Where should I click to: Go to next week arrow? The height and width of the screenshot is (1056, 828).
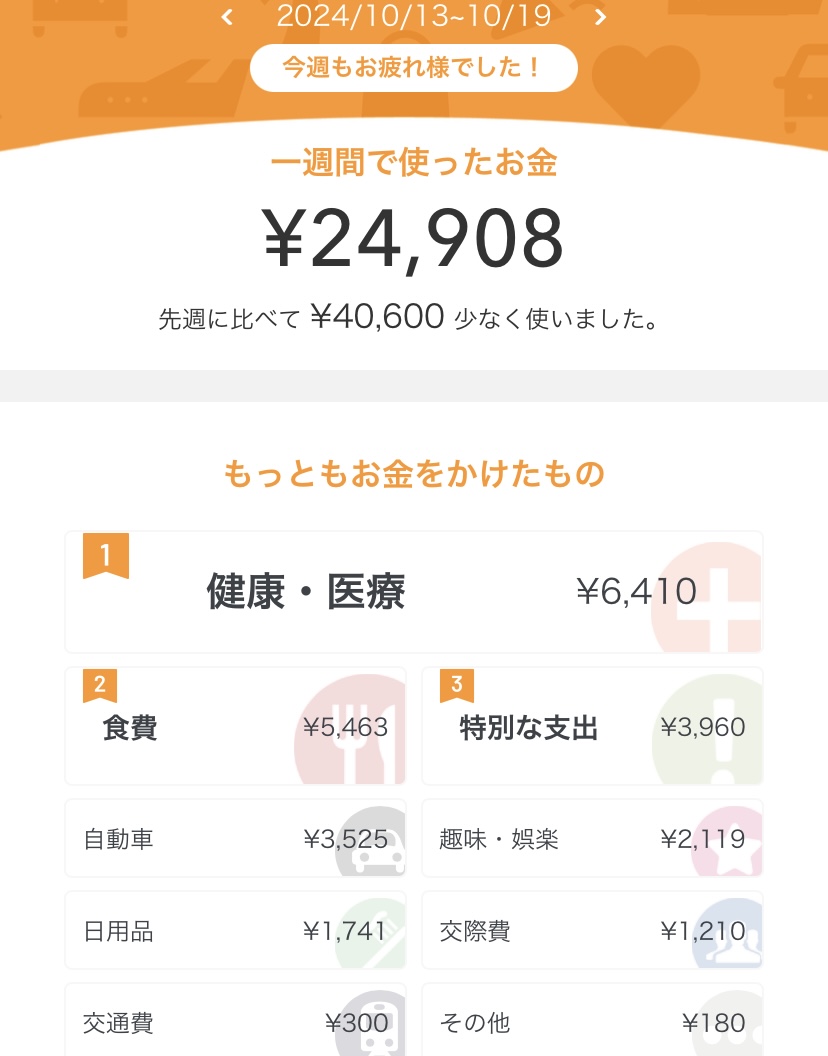coord(600,17)
